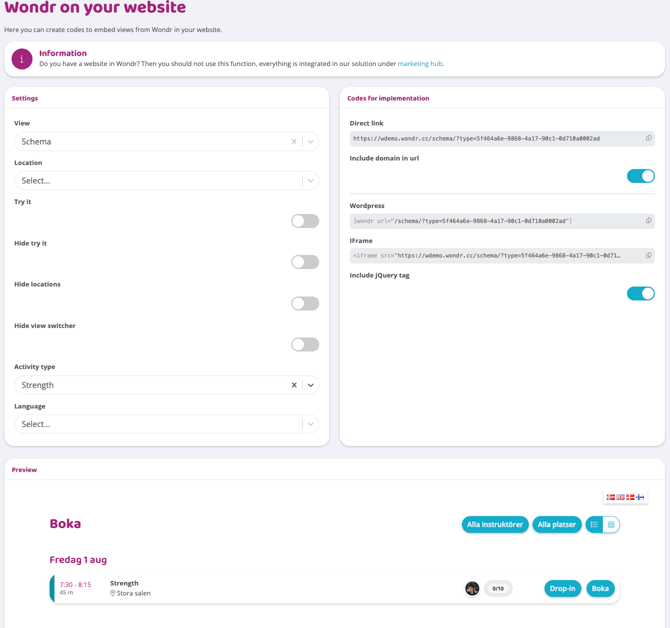This screenshot has height=628, width=670.
Task: Switch preview to British flag
Action: coord(620,497)
